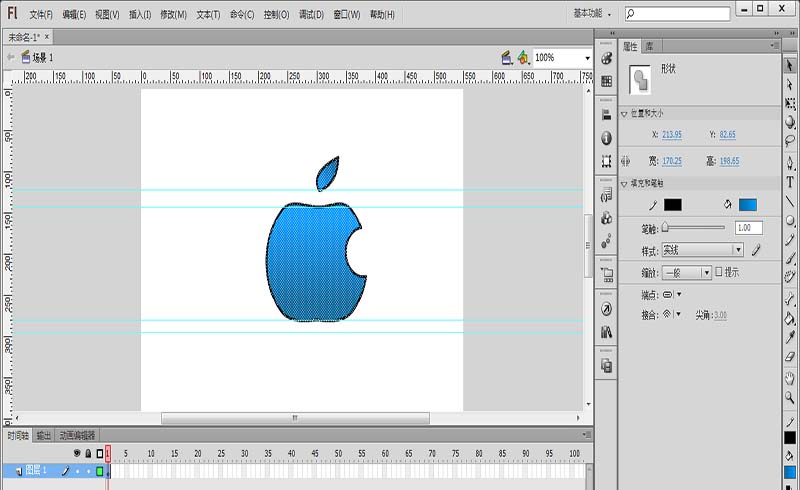Toggle lock all layers padlock icon
Image resolution: width=800 pixels, height=490 pixels.
pos(88,453)
